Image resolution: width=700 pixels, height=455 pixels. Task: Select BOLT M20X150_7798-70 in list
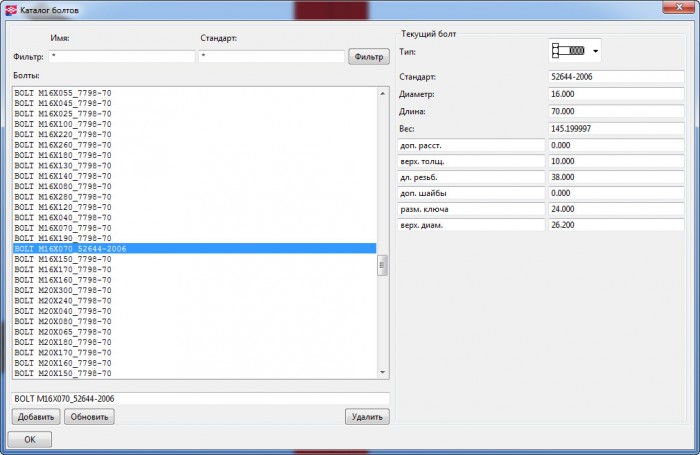pos(195,373)
